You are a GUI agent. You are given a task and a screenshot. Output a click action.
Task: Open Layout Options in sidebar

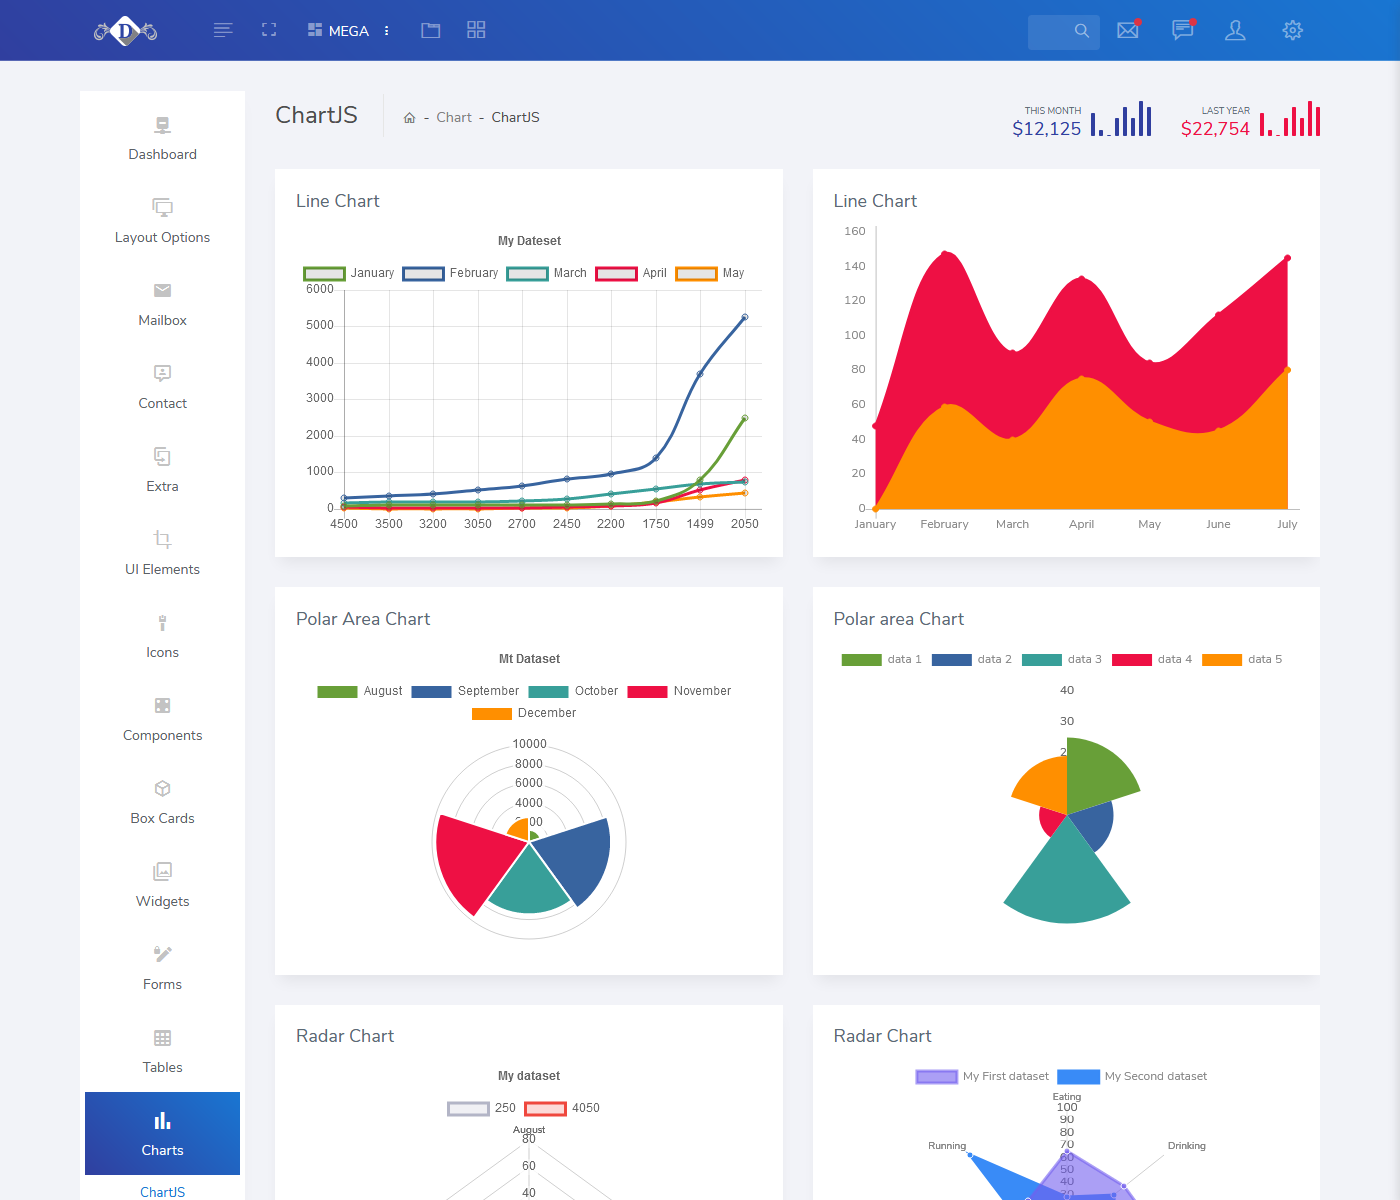[162, 221]
